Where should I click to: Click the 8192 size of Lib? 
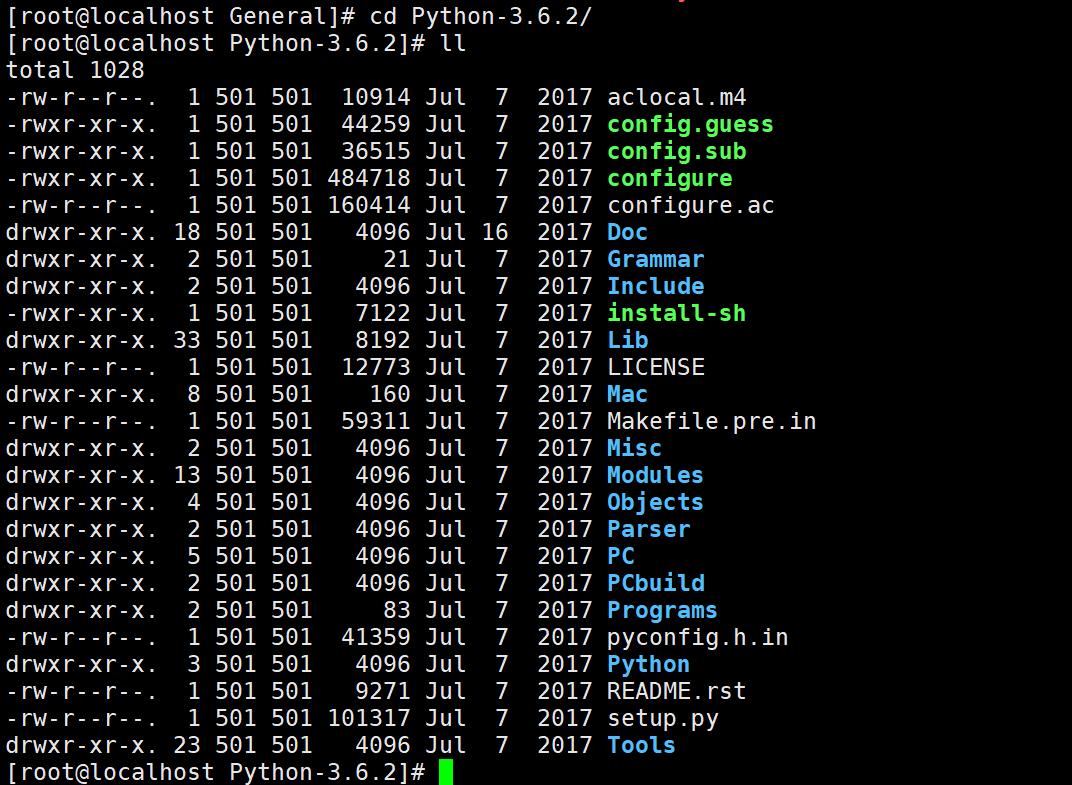click(x=383, y=341)
